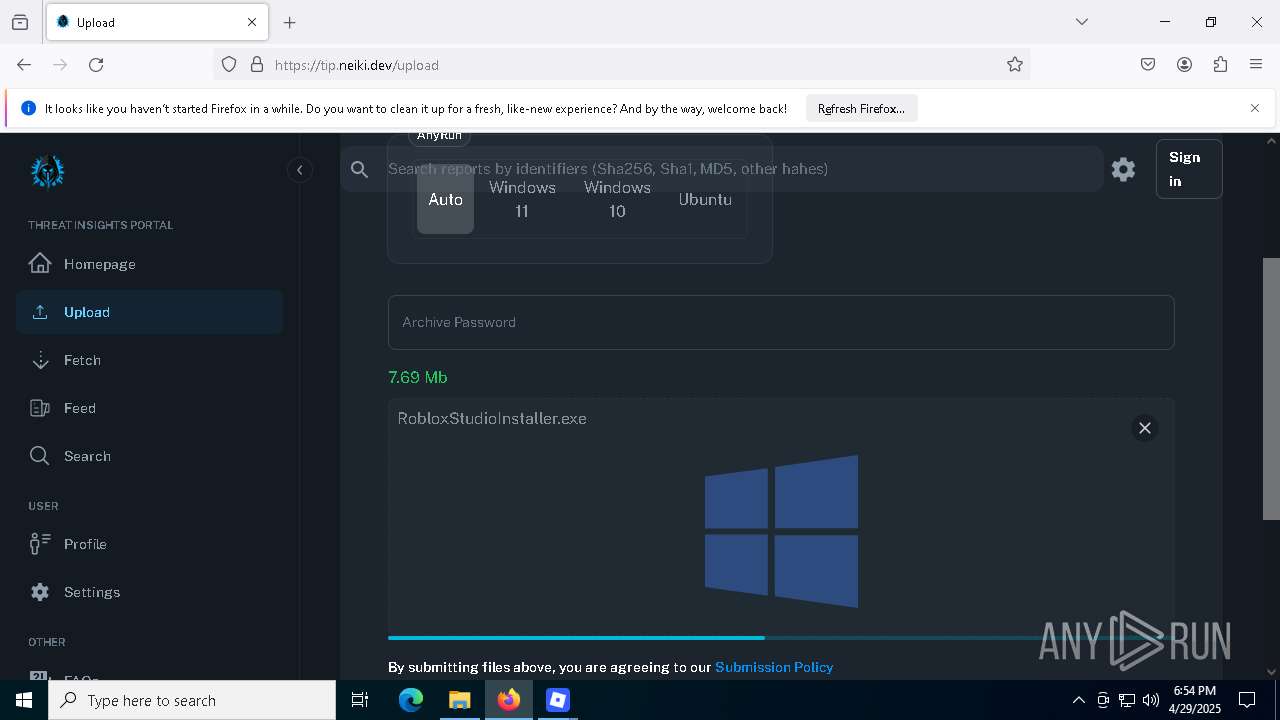
Task: Open the Windows Start menu
Action: [24, 700]
